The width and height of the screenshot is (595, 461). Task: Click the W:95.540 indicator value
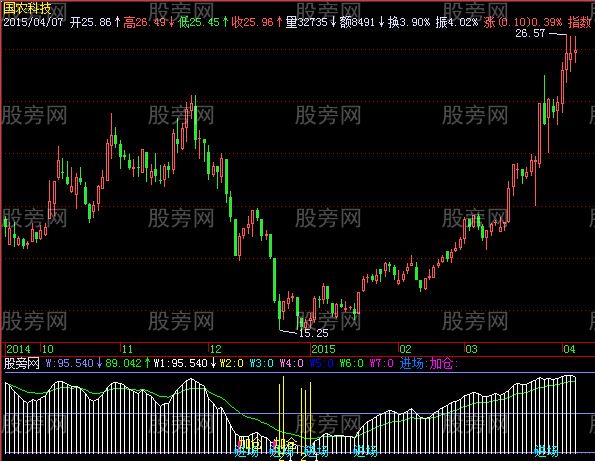[70, 363]
